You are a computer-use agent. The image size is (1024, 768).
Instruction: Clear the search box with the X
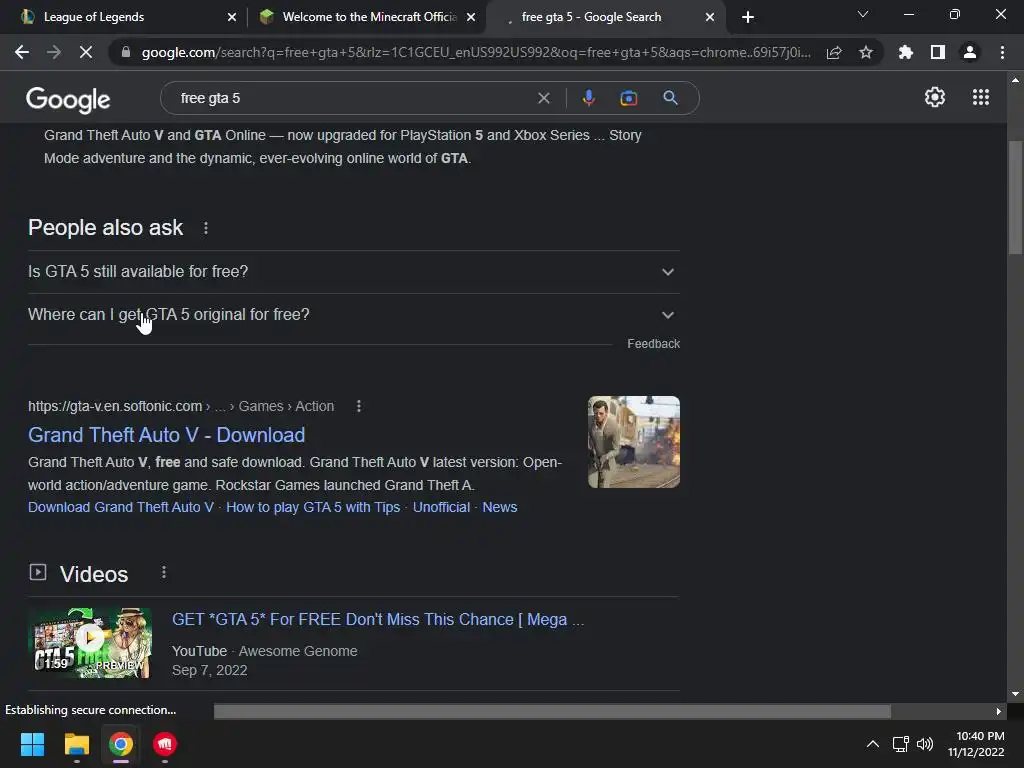(x=543, y=98)
